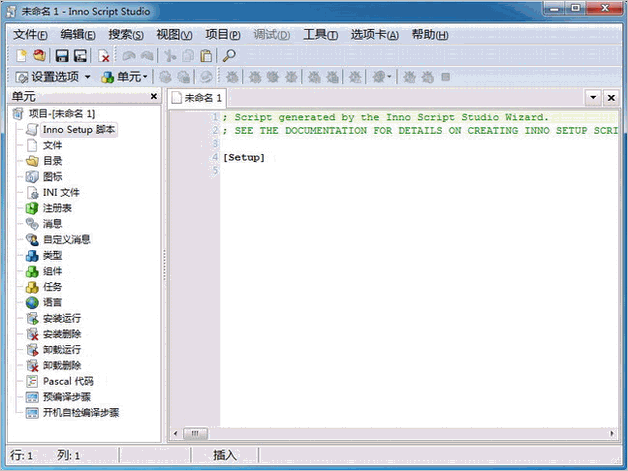Click the Redo arrow icon
The width and height of the screenshot is (628, 471).
click(x=147, y=56)
